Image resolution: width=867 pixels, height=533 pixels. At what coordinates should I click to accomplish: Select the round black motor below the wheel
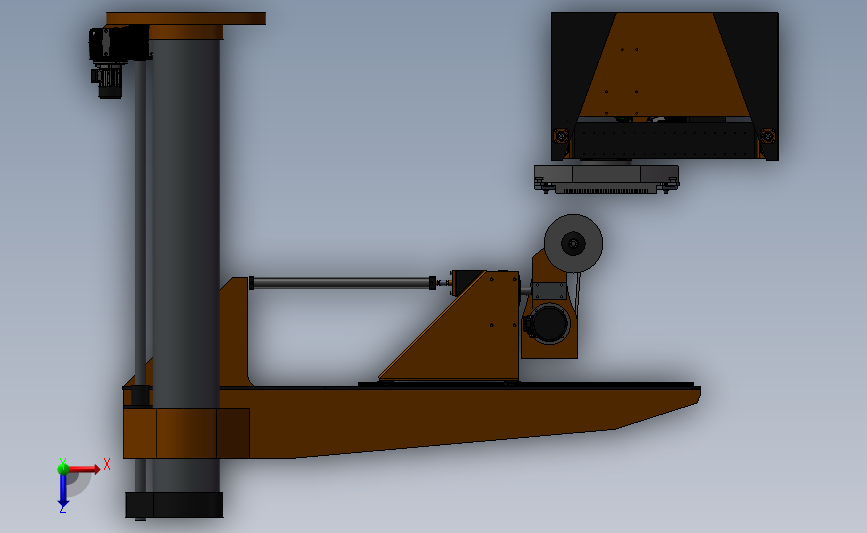tap(548, 323)
